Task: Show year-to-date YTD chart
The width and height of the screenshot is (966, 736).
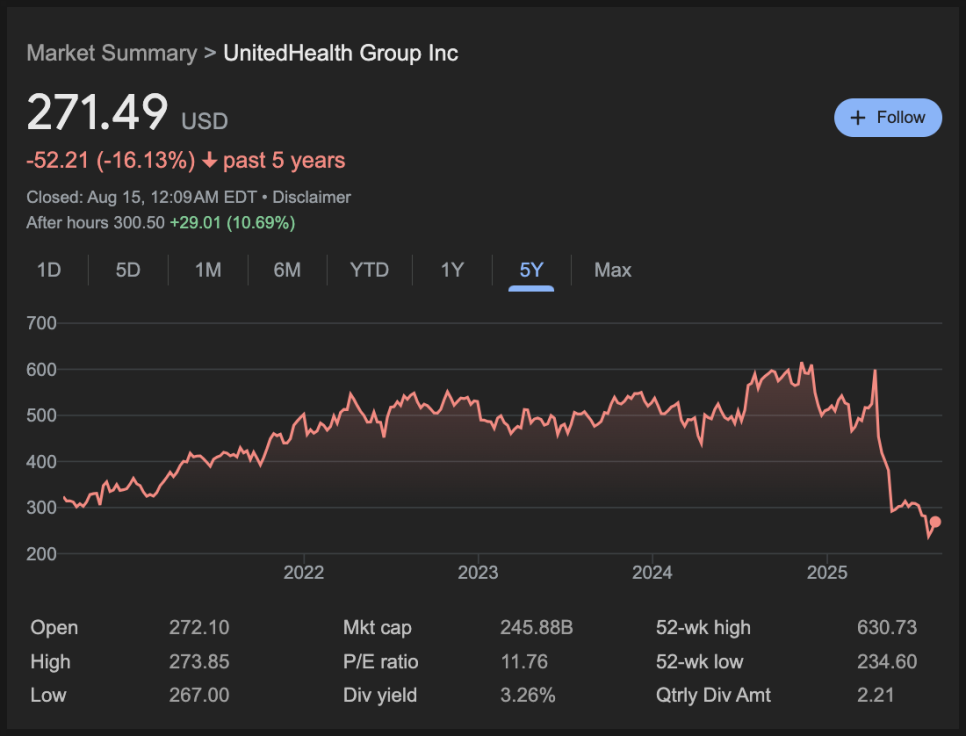Action: click(x=370, y=270)
